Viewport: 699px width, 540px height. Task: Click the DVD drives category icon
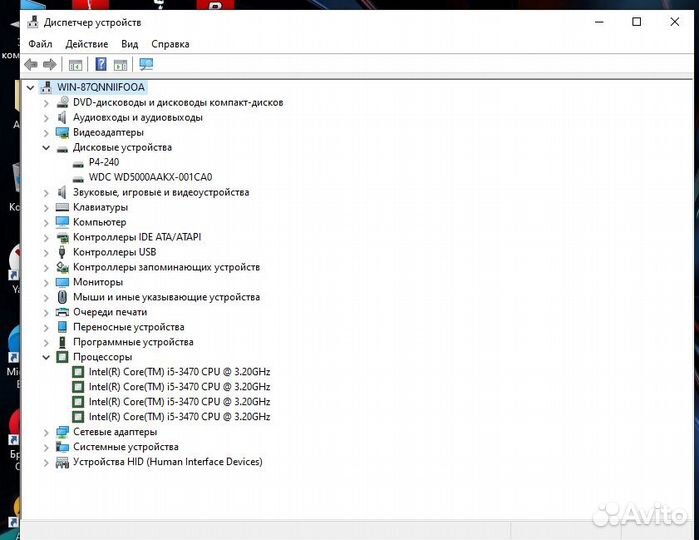(62, 103)
